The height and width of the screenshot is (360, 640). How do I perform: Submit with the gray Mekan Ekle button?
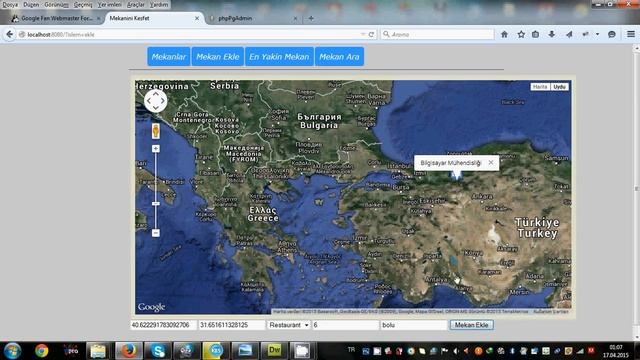click(471, 325)
